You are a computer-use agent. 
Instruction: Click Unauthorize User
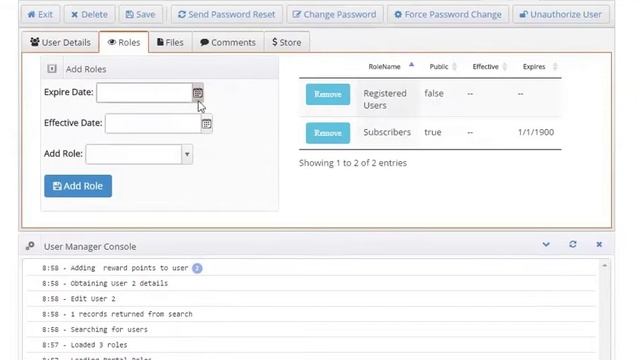pos(561,14)
